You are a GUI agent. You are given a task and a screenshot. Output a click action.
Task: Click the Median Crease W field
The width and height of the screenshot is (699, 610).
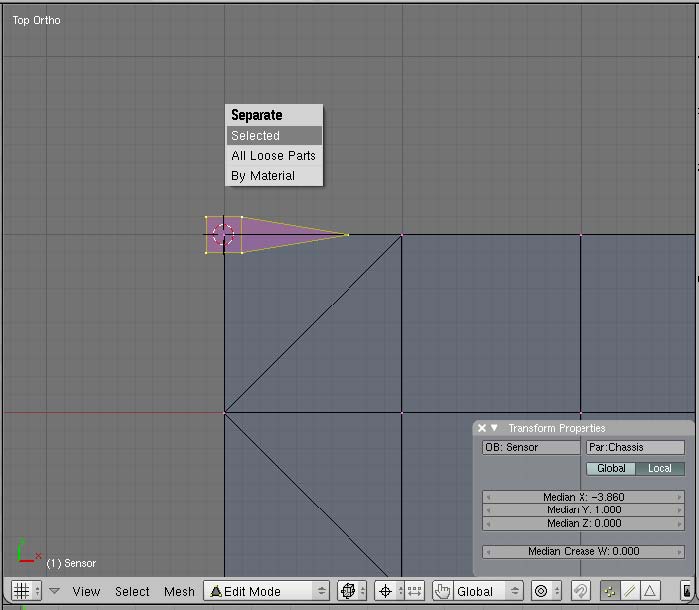point(583,552)
